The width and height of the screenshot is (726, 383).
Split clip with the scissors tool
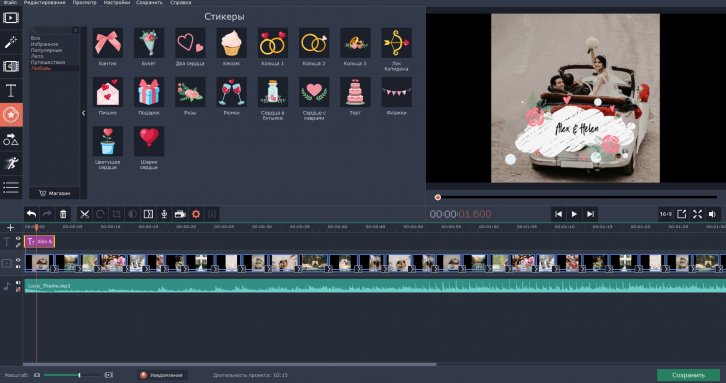pos(84,214)
